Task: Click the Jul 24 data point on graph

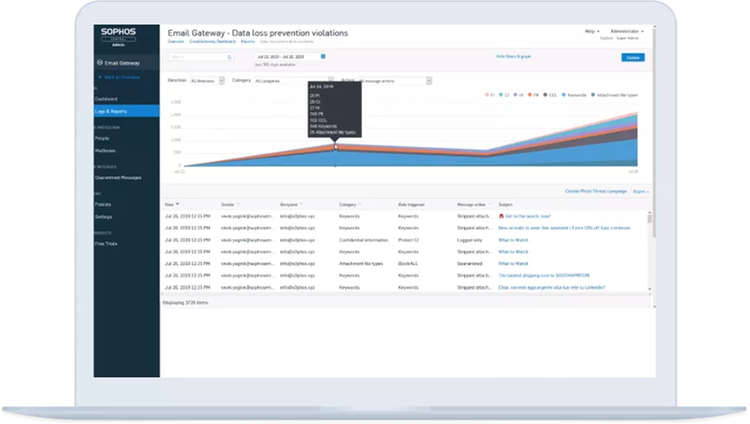Action: (335, 147)
